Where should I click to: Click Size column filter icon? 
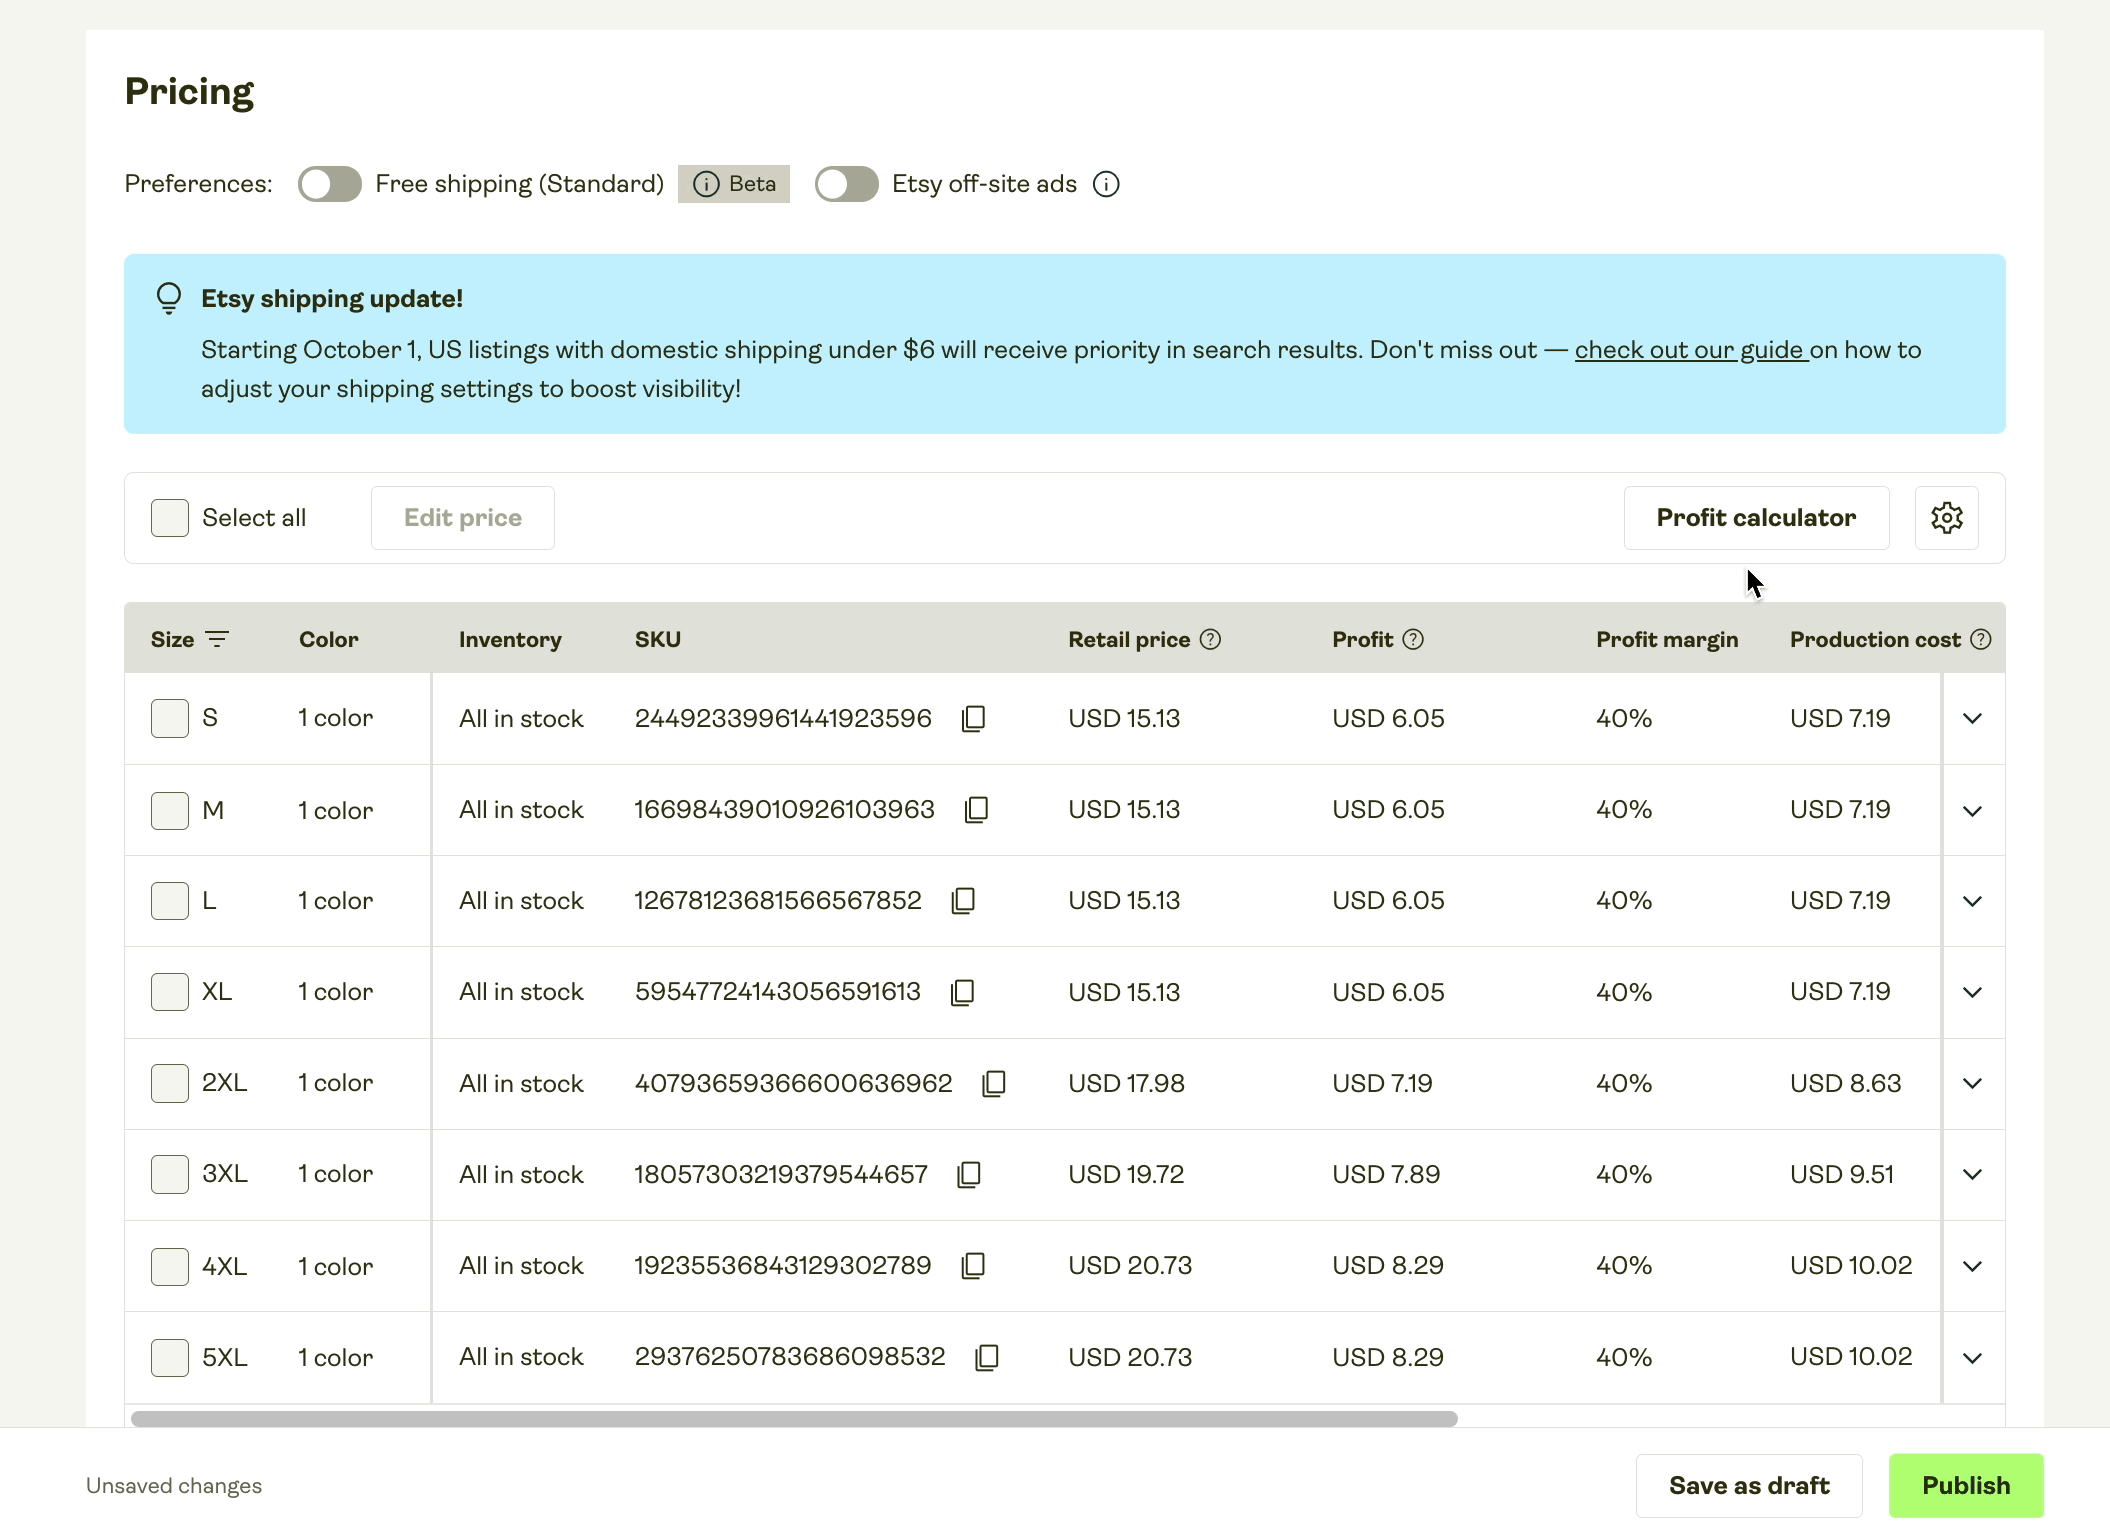[x=217, y=639]
